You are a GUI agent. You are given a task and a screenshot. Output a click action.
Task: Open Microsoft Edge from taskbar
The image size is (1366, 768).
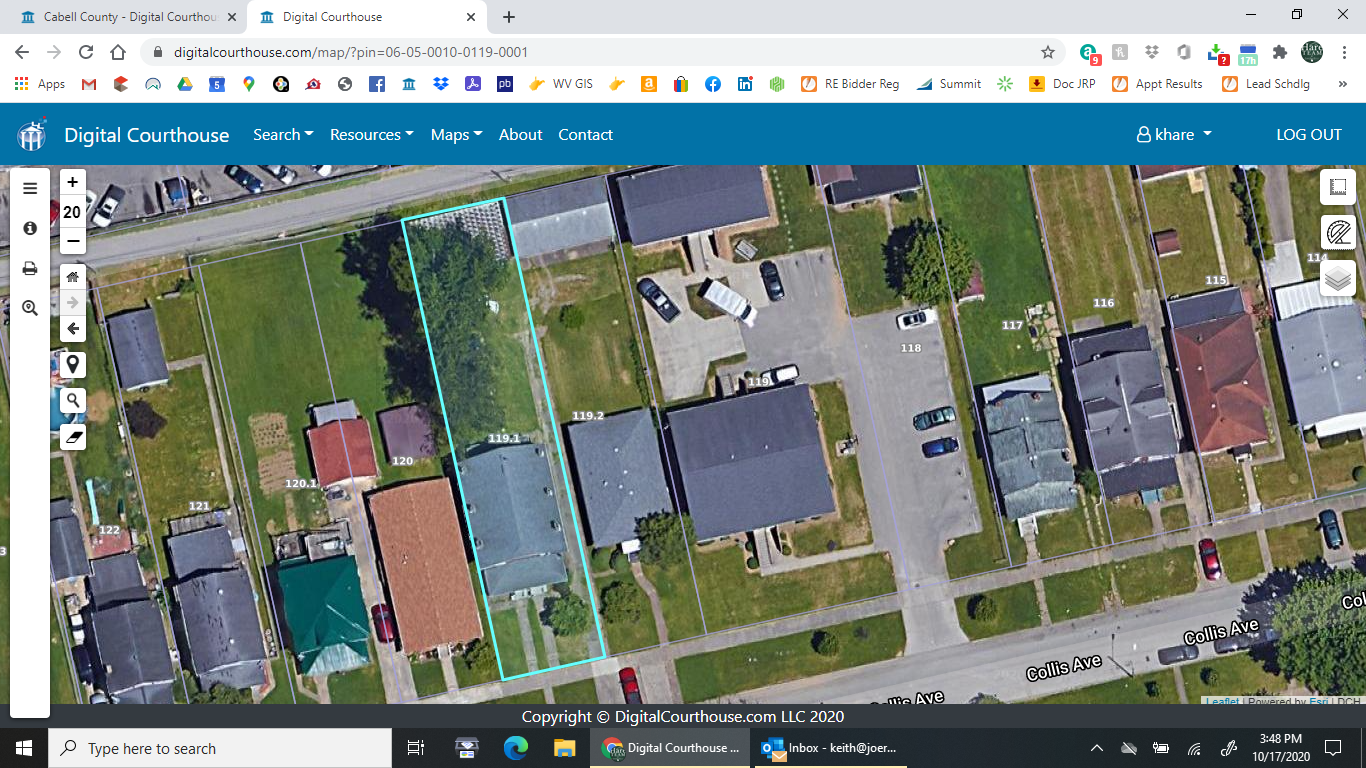pyautogui.click(x=515, y=748)
